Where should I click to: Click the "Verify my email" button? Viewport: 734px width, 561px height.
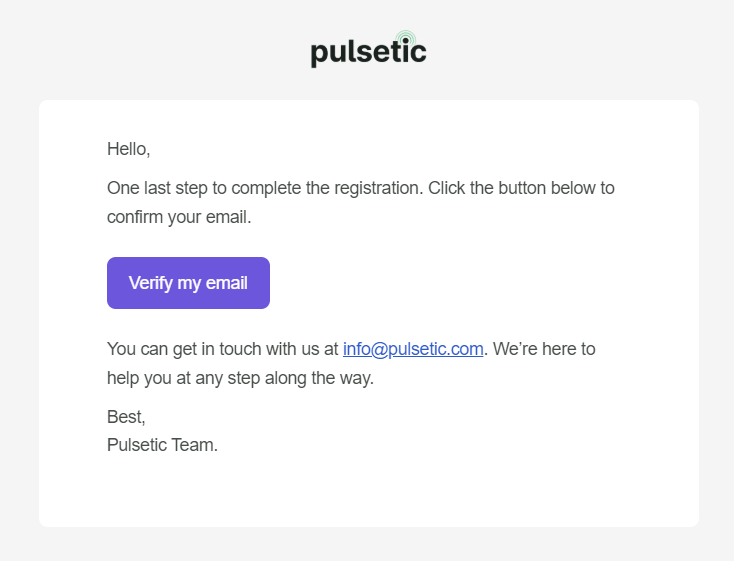point(188,283)
